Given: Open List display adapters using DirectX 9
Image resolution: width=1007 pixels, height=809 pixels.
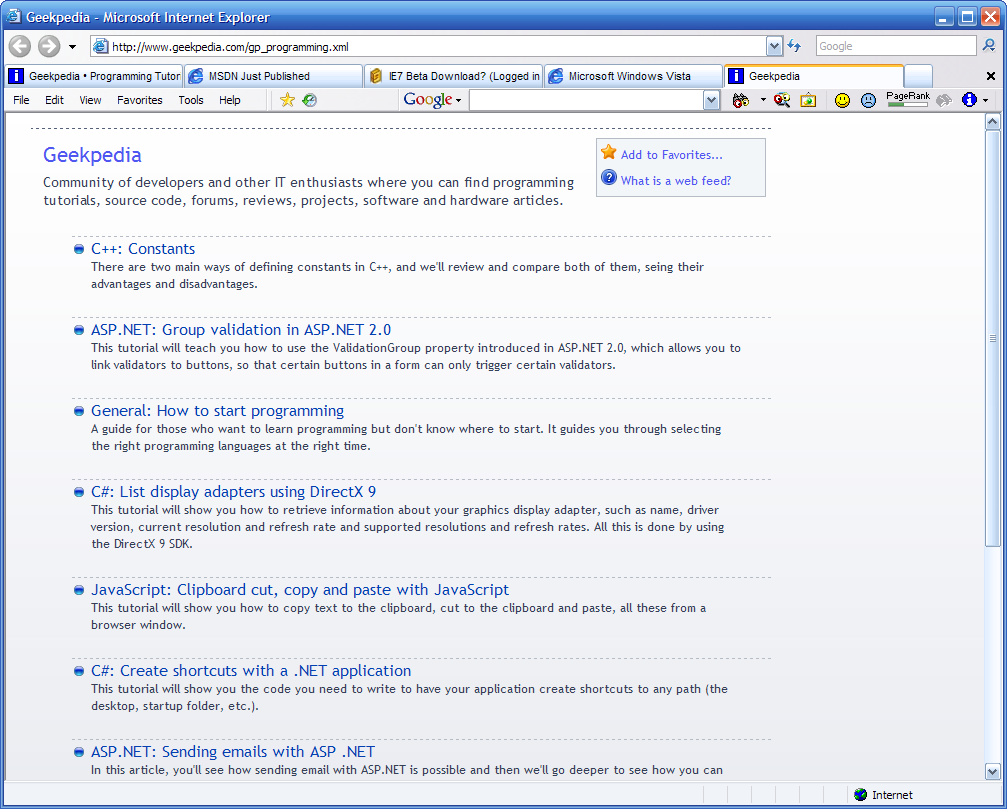Looking at the screenshot, I should (x=234, y=492).
